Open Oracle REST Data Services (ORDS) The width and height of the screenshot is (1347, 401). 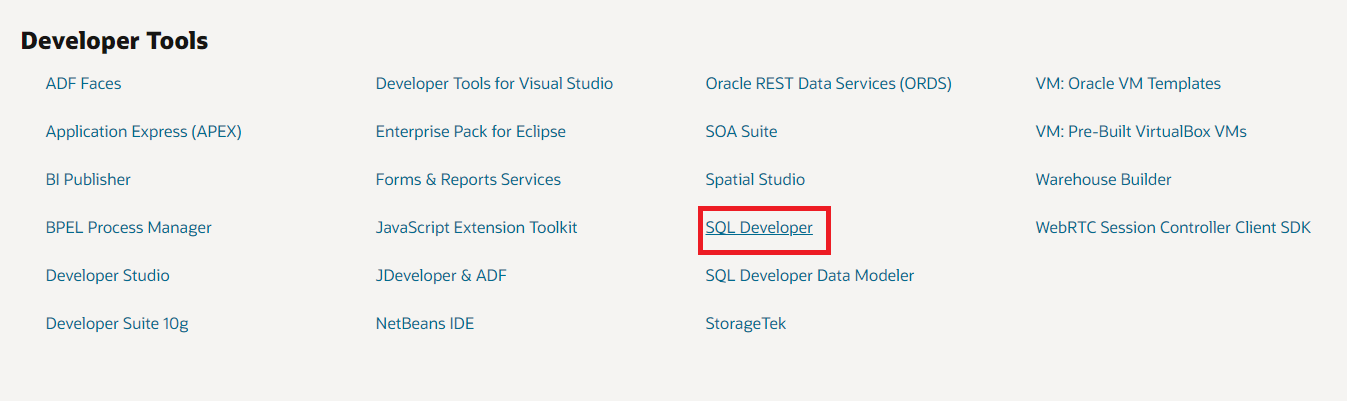tap(829, 84)
